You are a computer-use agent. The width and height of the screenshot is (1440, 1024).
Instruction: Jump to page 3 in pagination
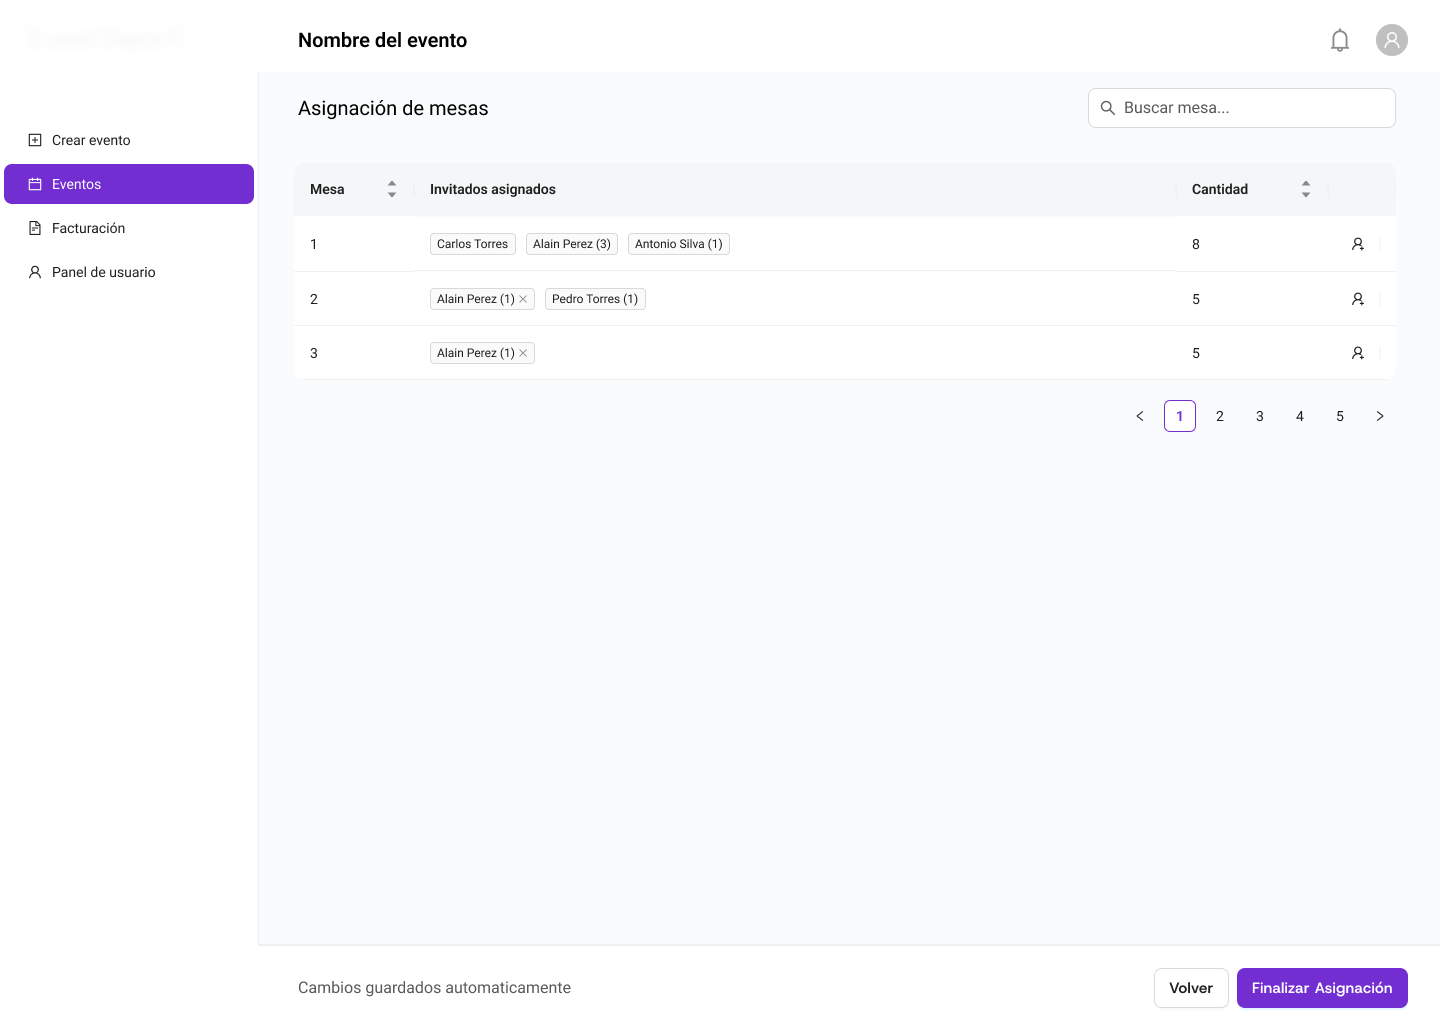tap(1260, 416)
